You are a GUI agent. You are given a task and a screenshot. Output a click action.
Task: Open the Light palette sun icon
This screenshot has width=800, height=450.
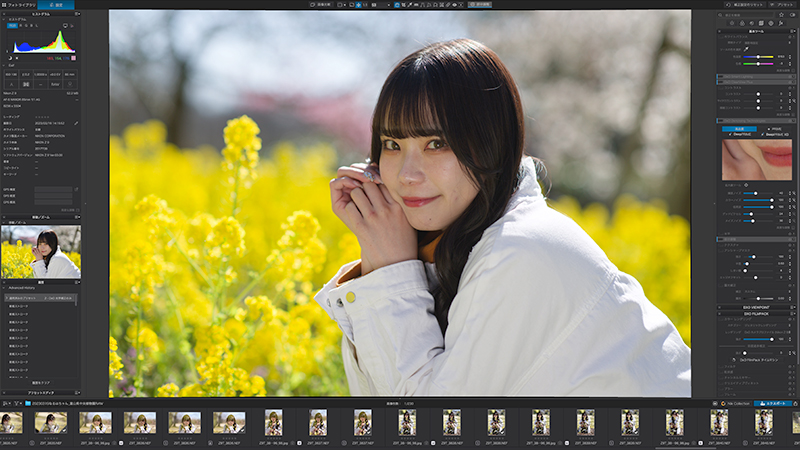(732, 23)
